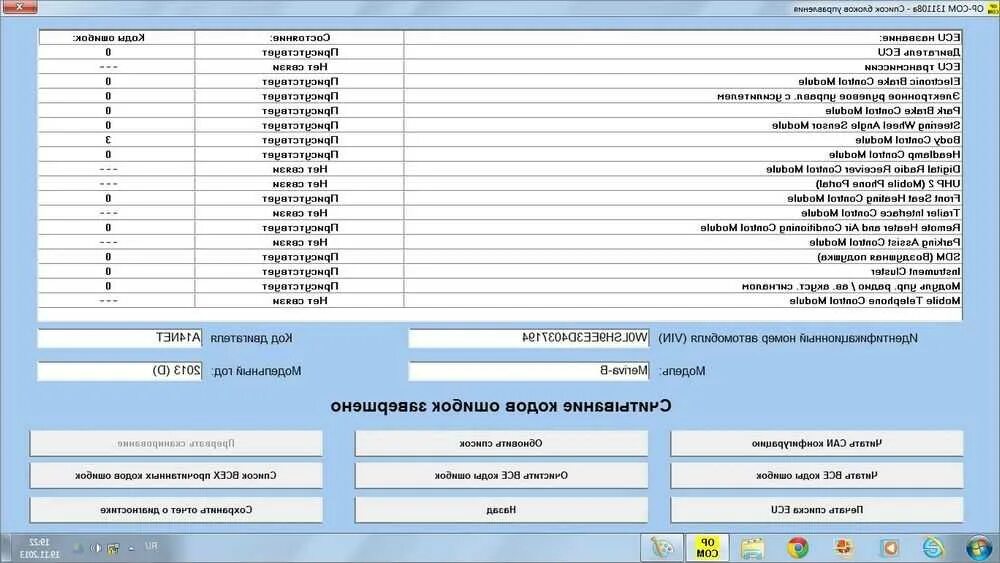The width and height of the screenshot is (1000, 563).
Task: Open the taskbar icon between Chrome and media player
Action: [843, 548]
